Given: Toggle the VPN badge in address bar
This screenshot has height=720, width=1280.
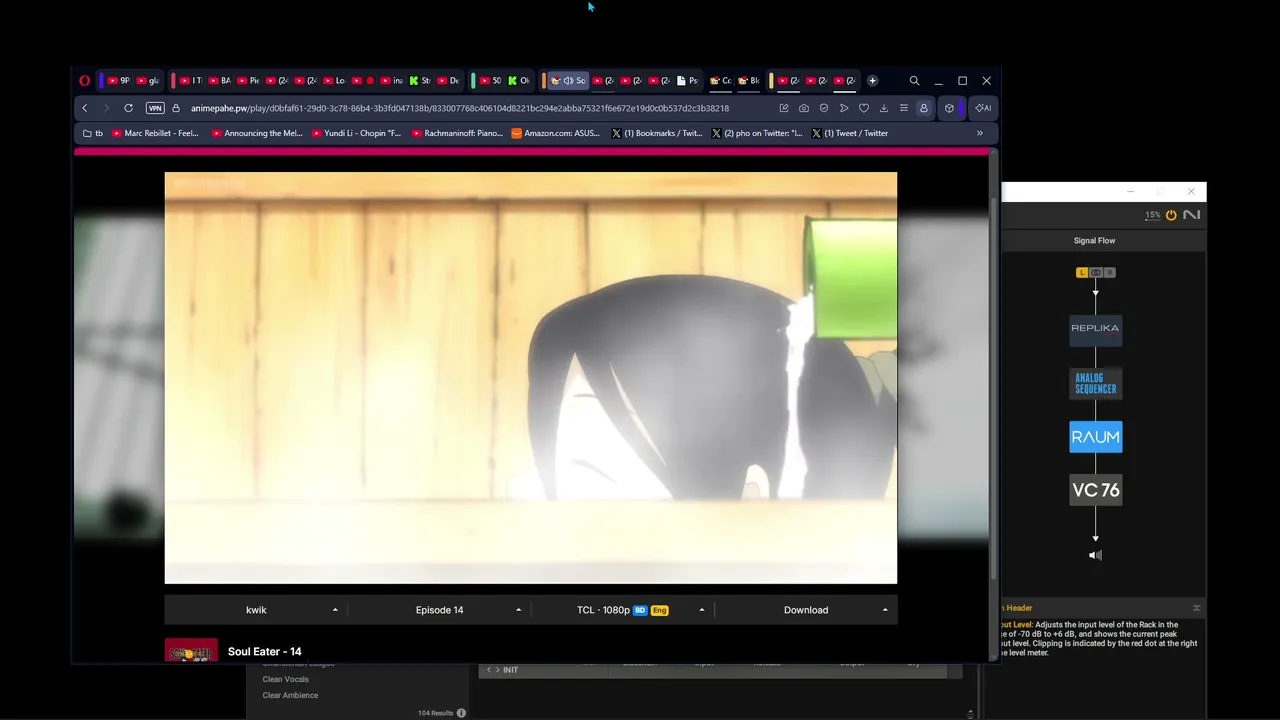Looking at the screenshot, I should coord(155,108).
